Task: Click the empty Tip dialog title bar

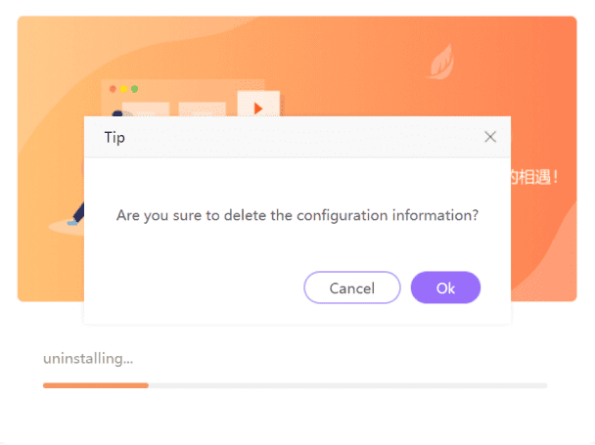Action: point(297,137)
